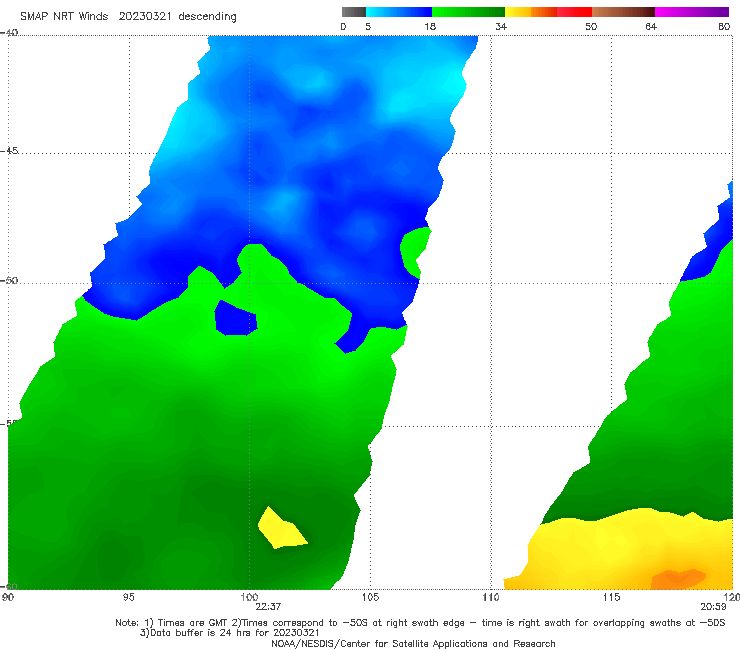Screen dimensions: 740x650
Task: Click the longitude axis label '105'
Action: (x=370, y=597)
